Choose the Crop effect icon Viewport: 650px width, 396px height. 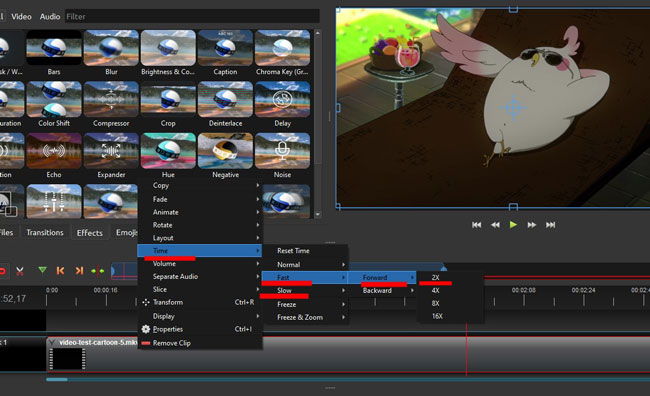click(x=168, y=99)
